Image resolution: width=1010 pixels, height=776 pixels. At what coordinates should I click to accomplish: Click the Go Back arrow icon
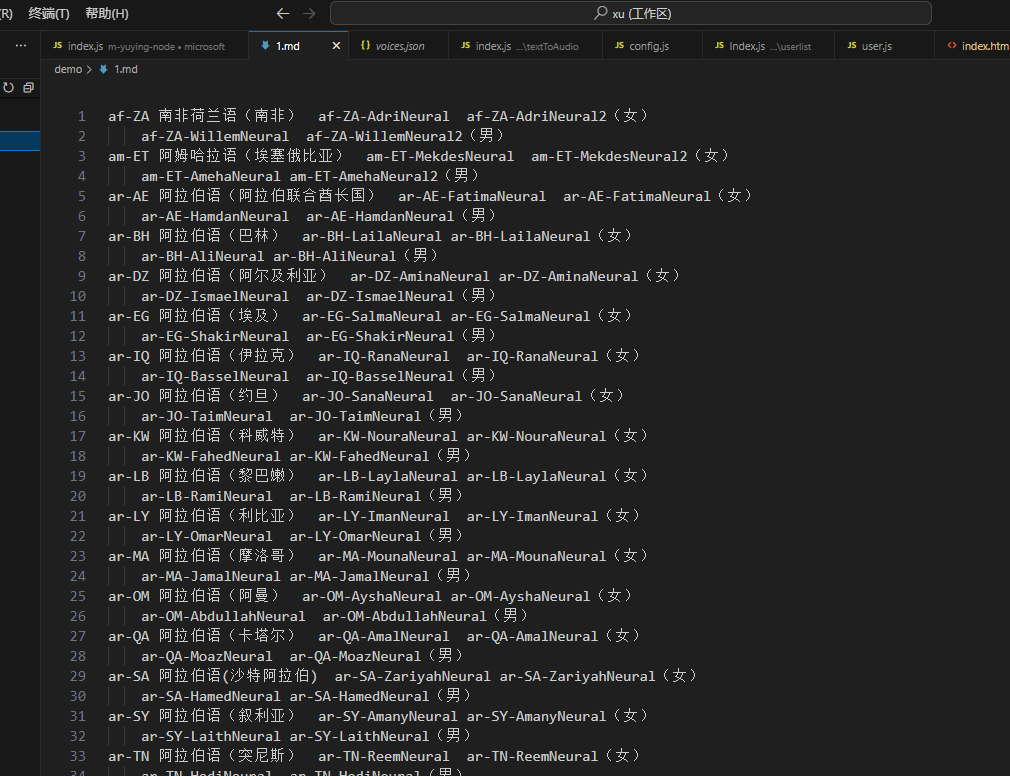point(283,14)
